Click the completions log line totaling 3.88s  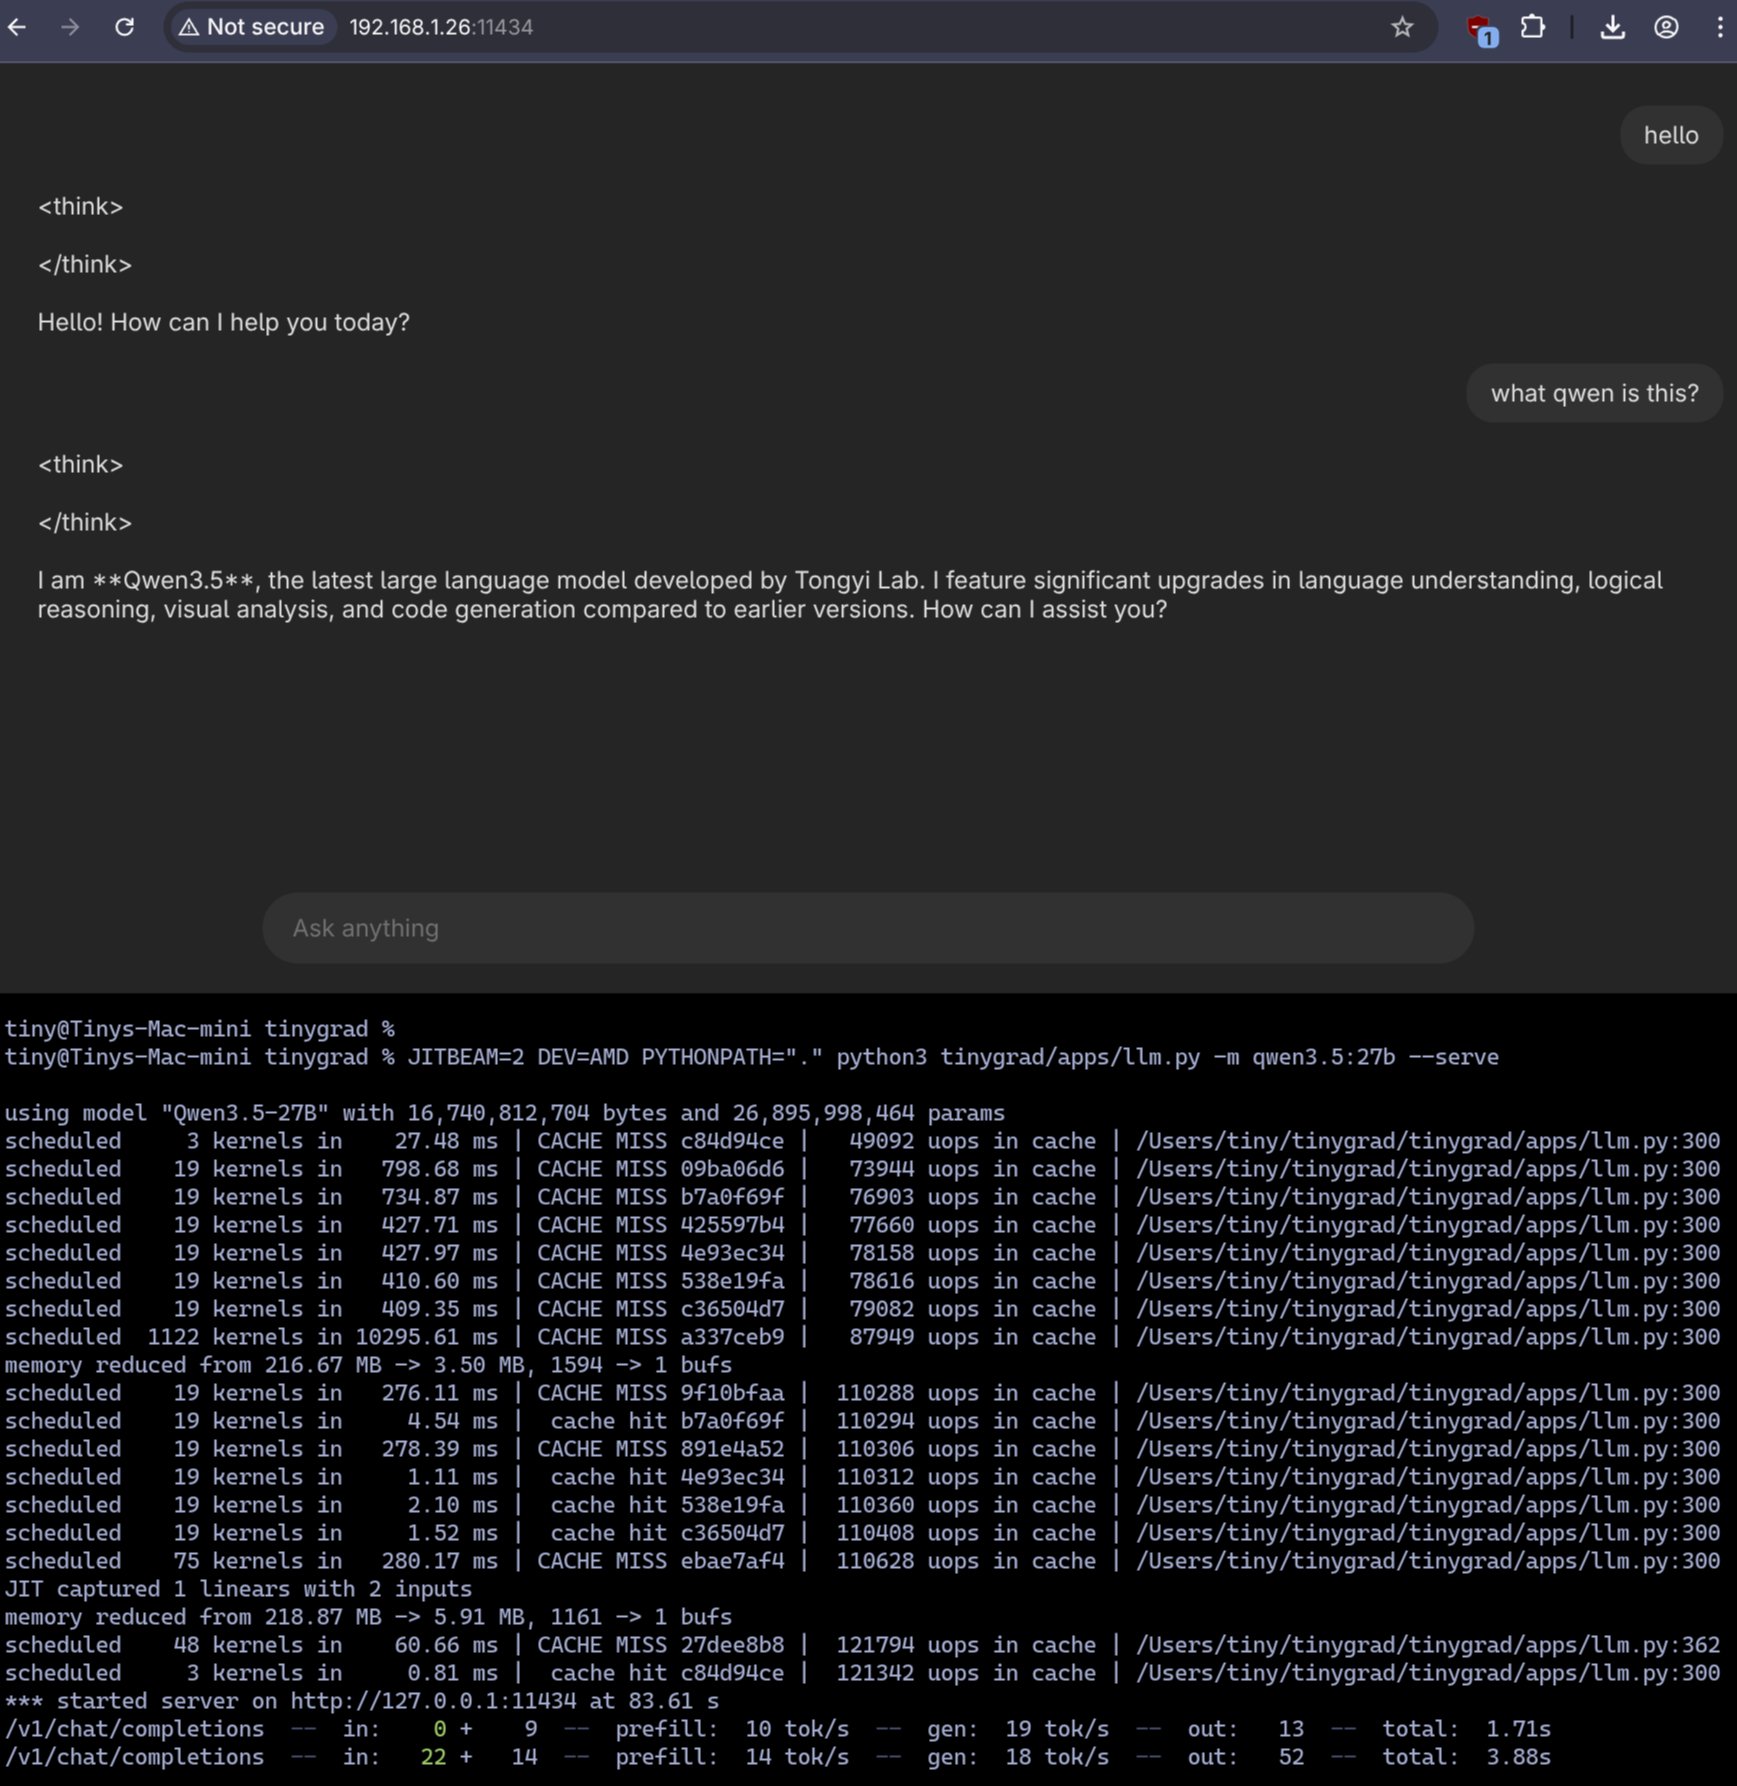[778, 1757]
